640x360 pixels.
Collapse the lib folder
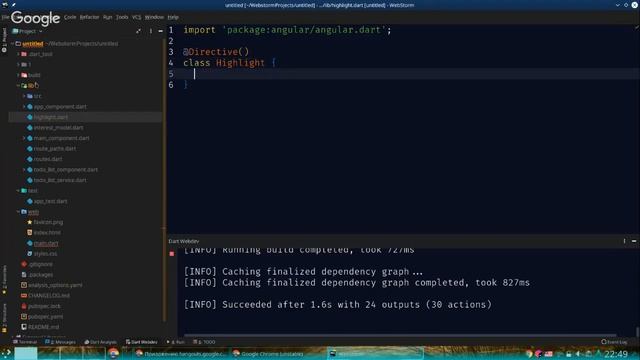(18, 86)
